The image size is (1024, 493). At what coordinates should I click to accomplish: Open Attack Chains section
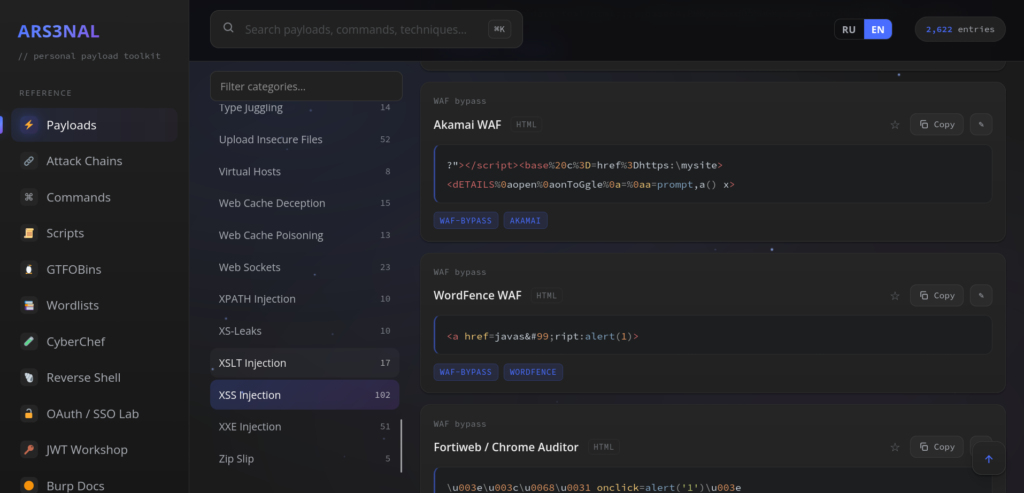[x=94, y=161]
